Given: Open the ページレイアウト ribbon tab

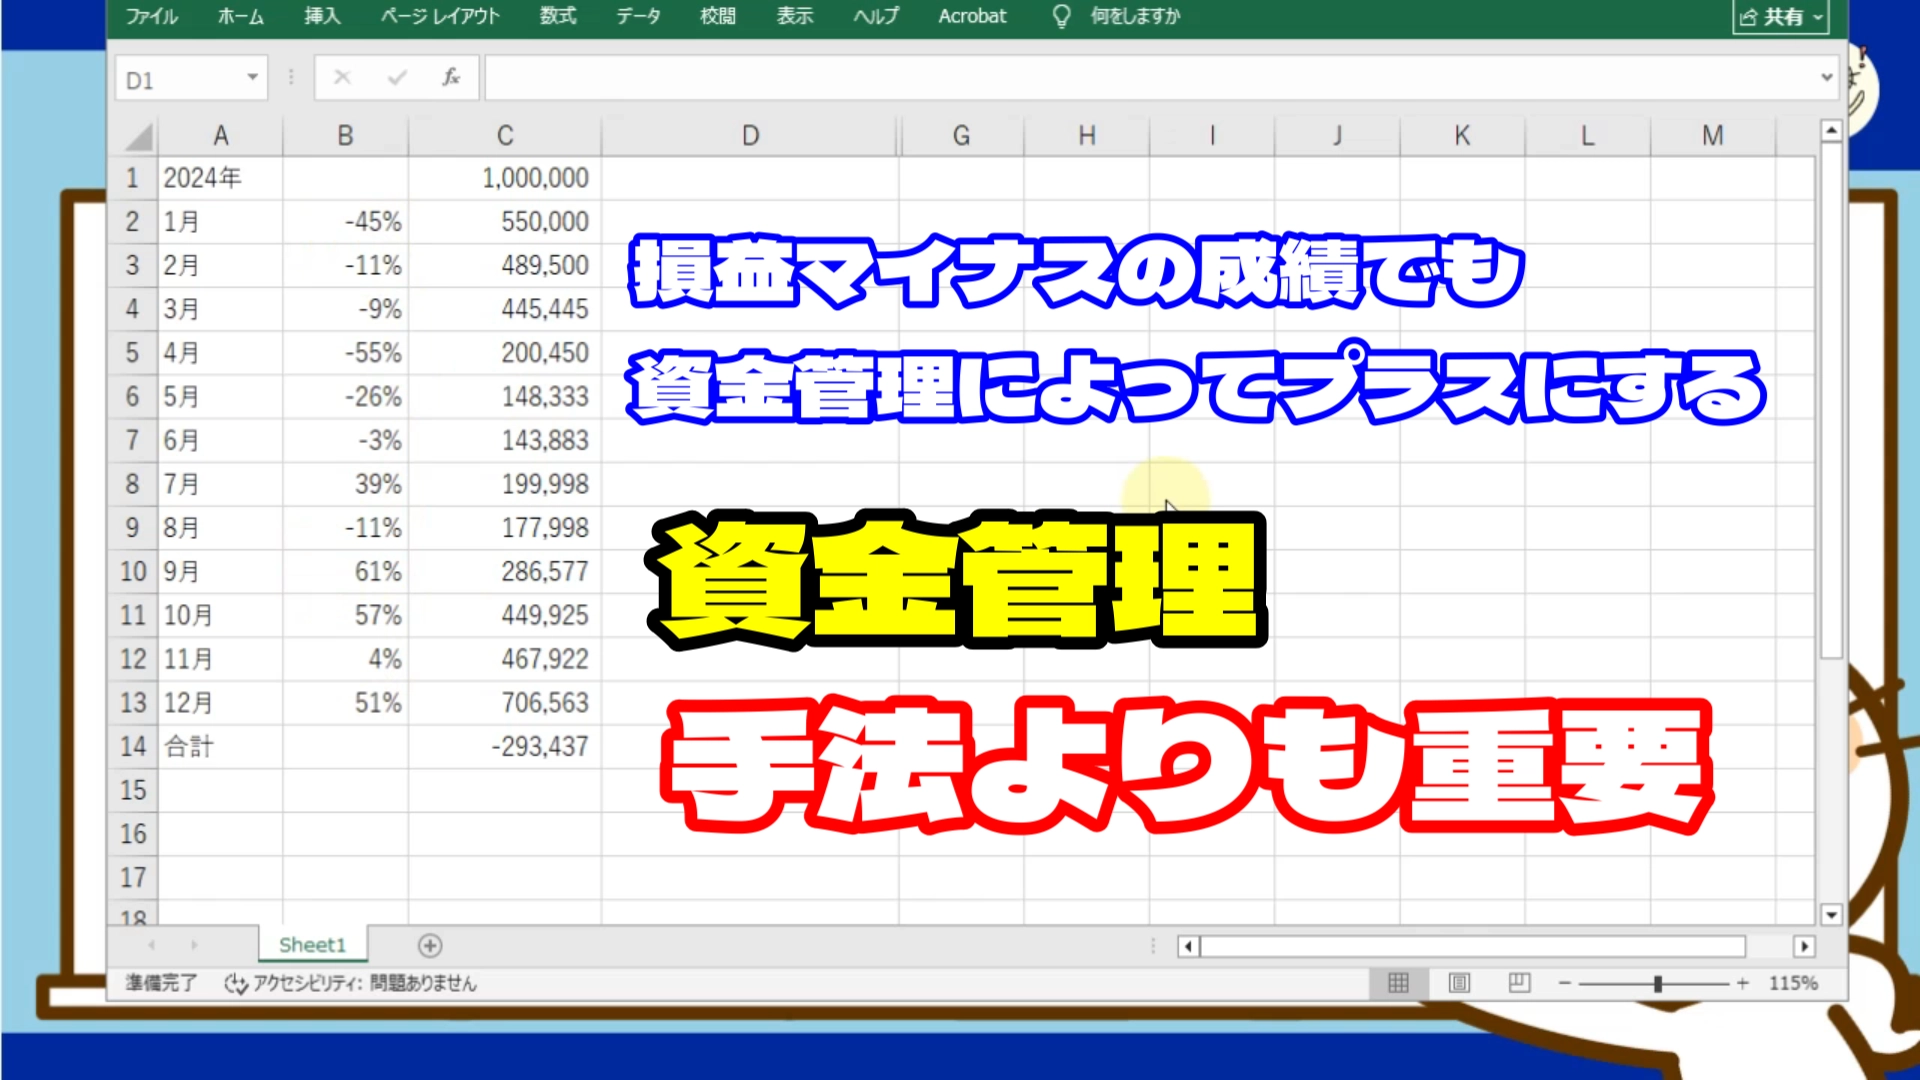Looking at the screenshot, I should (x=440, y=16).
